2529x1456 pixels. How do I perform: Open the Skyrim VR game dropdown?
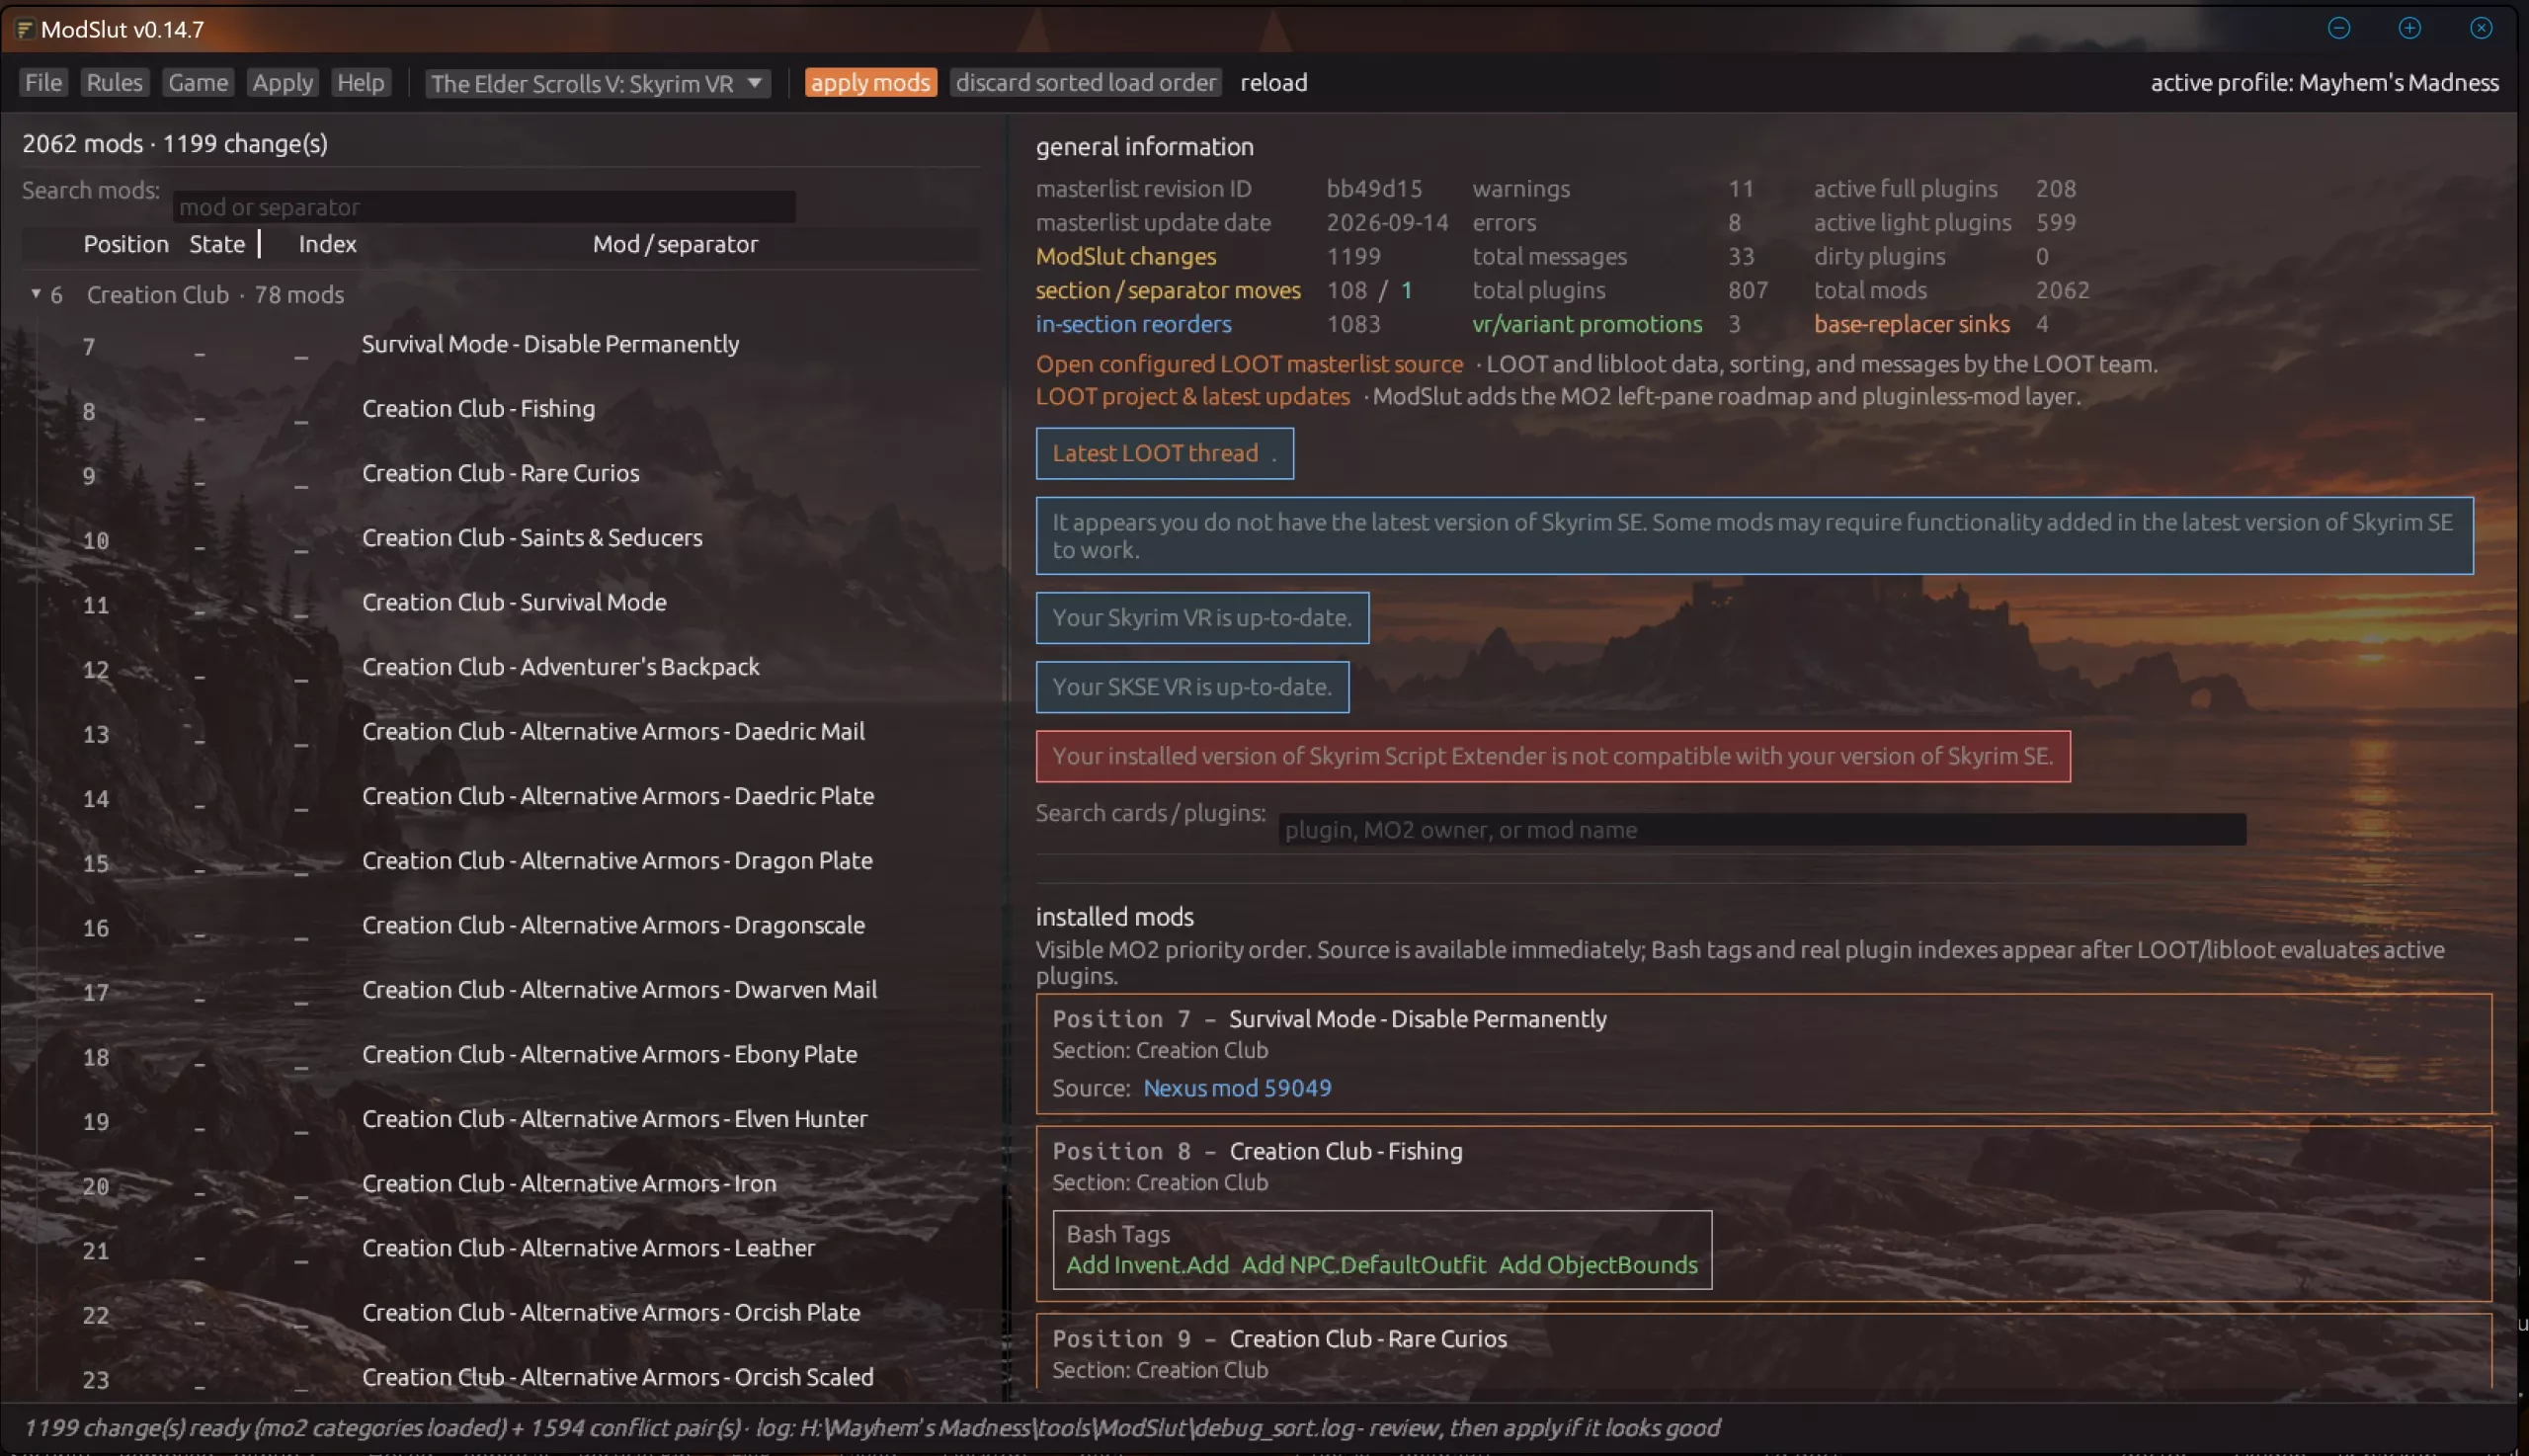click(x=597, y=83)
